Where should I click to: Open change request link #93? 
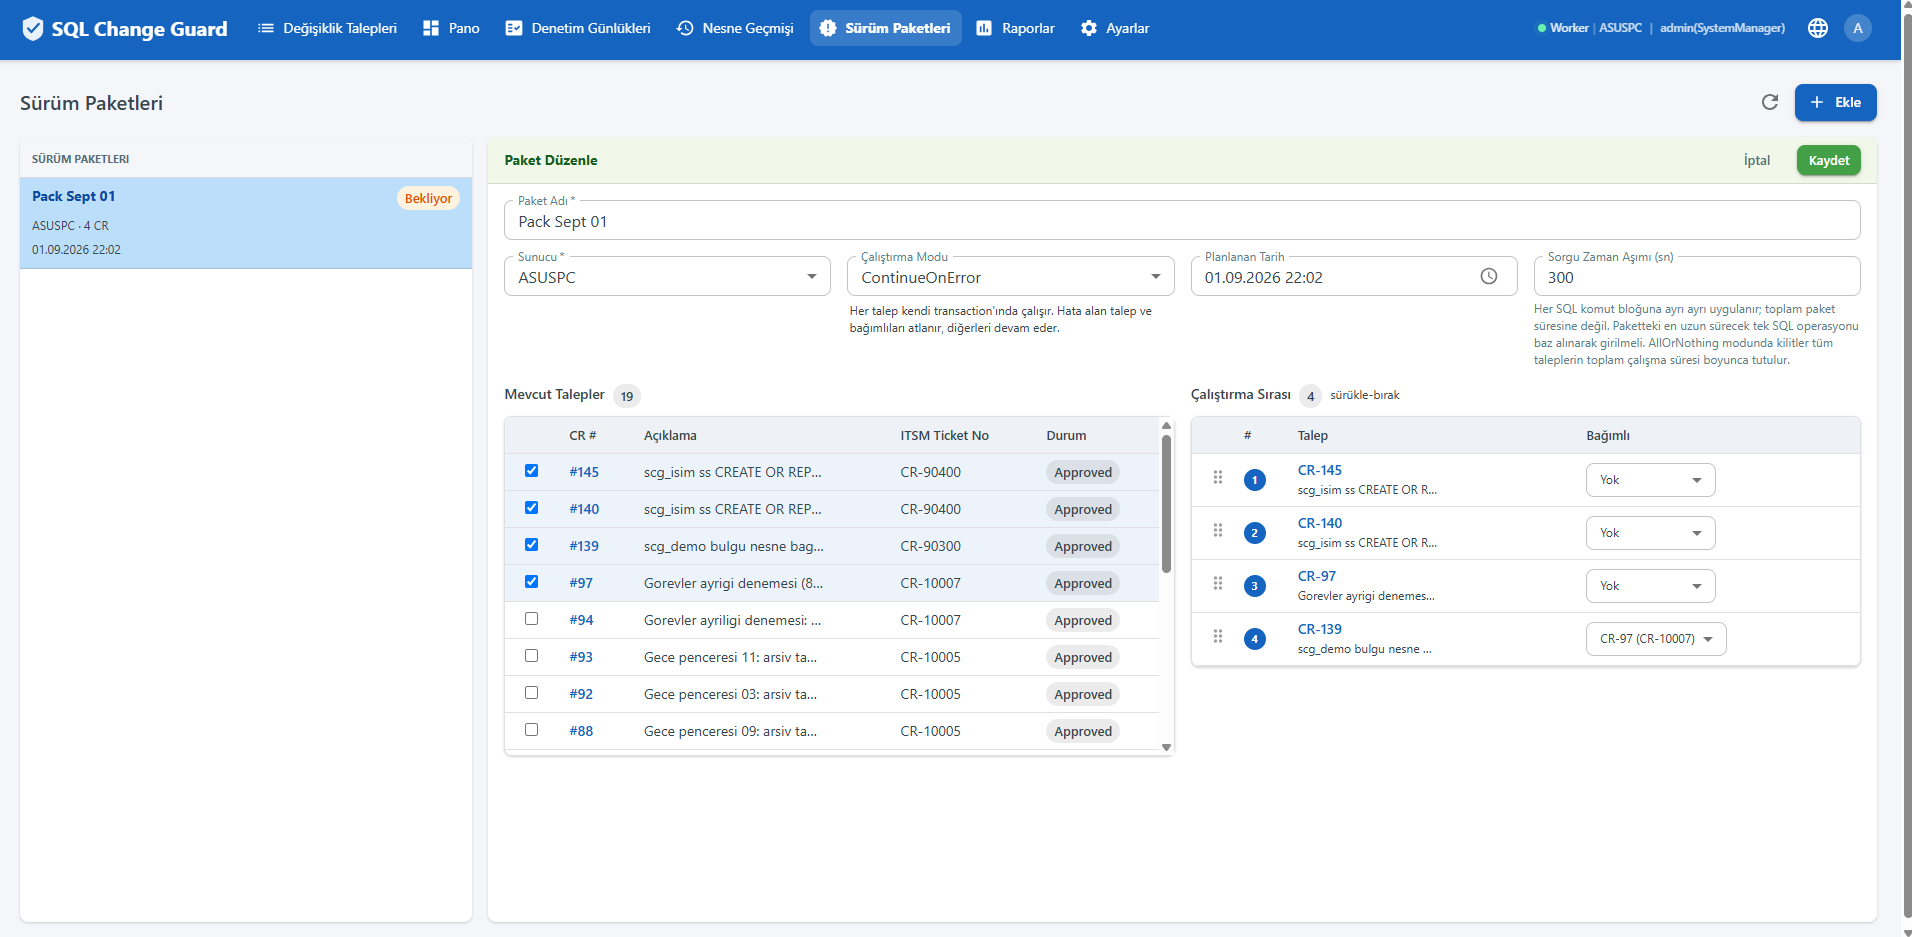pos(581,657)
